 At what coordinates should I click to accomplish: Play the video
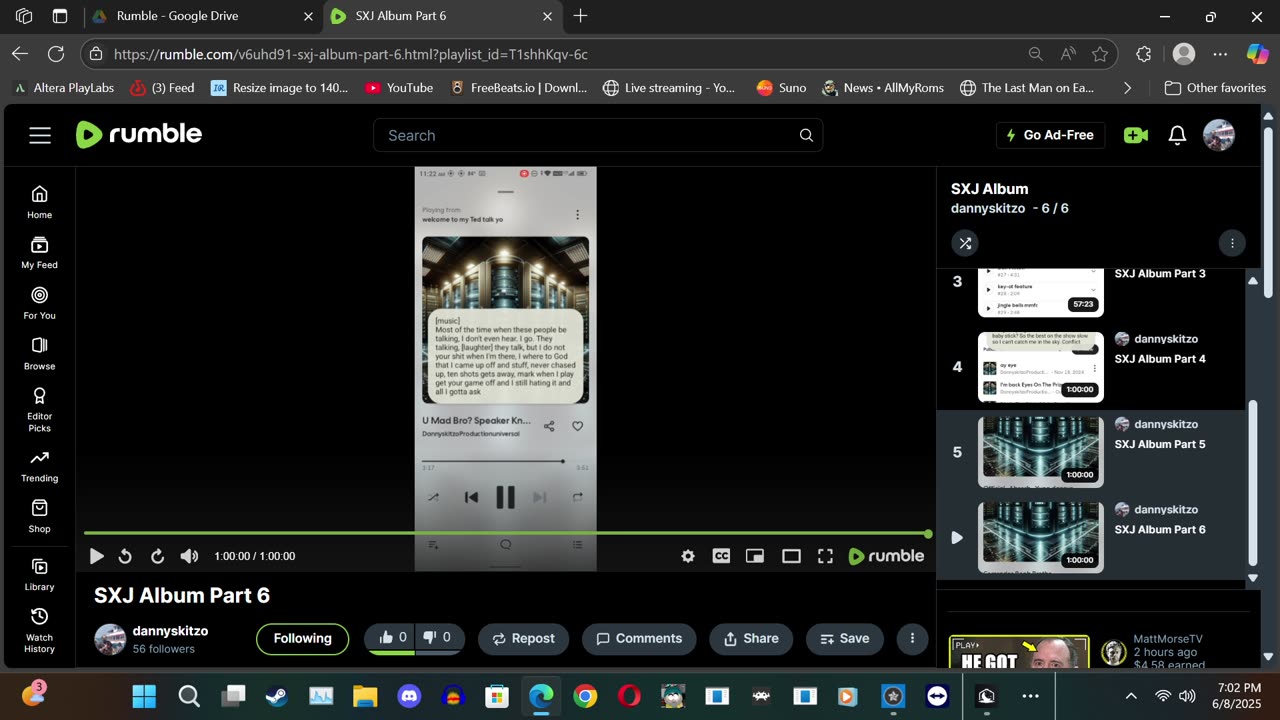click(96, 556)
